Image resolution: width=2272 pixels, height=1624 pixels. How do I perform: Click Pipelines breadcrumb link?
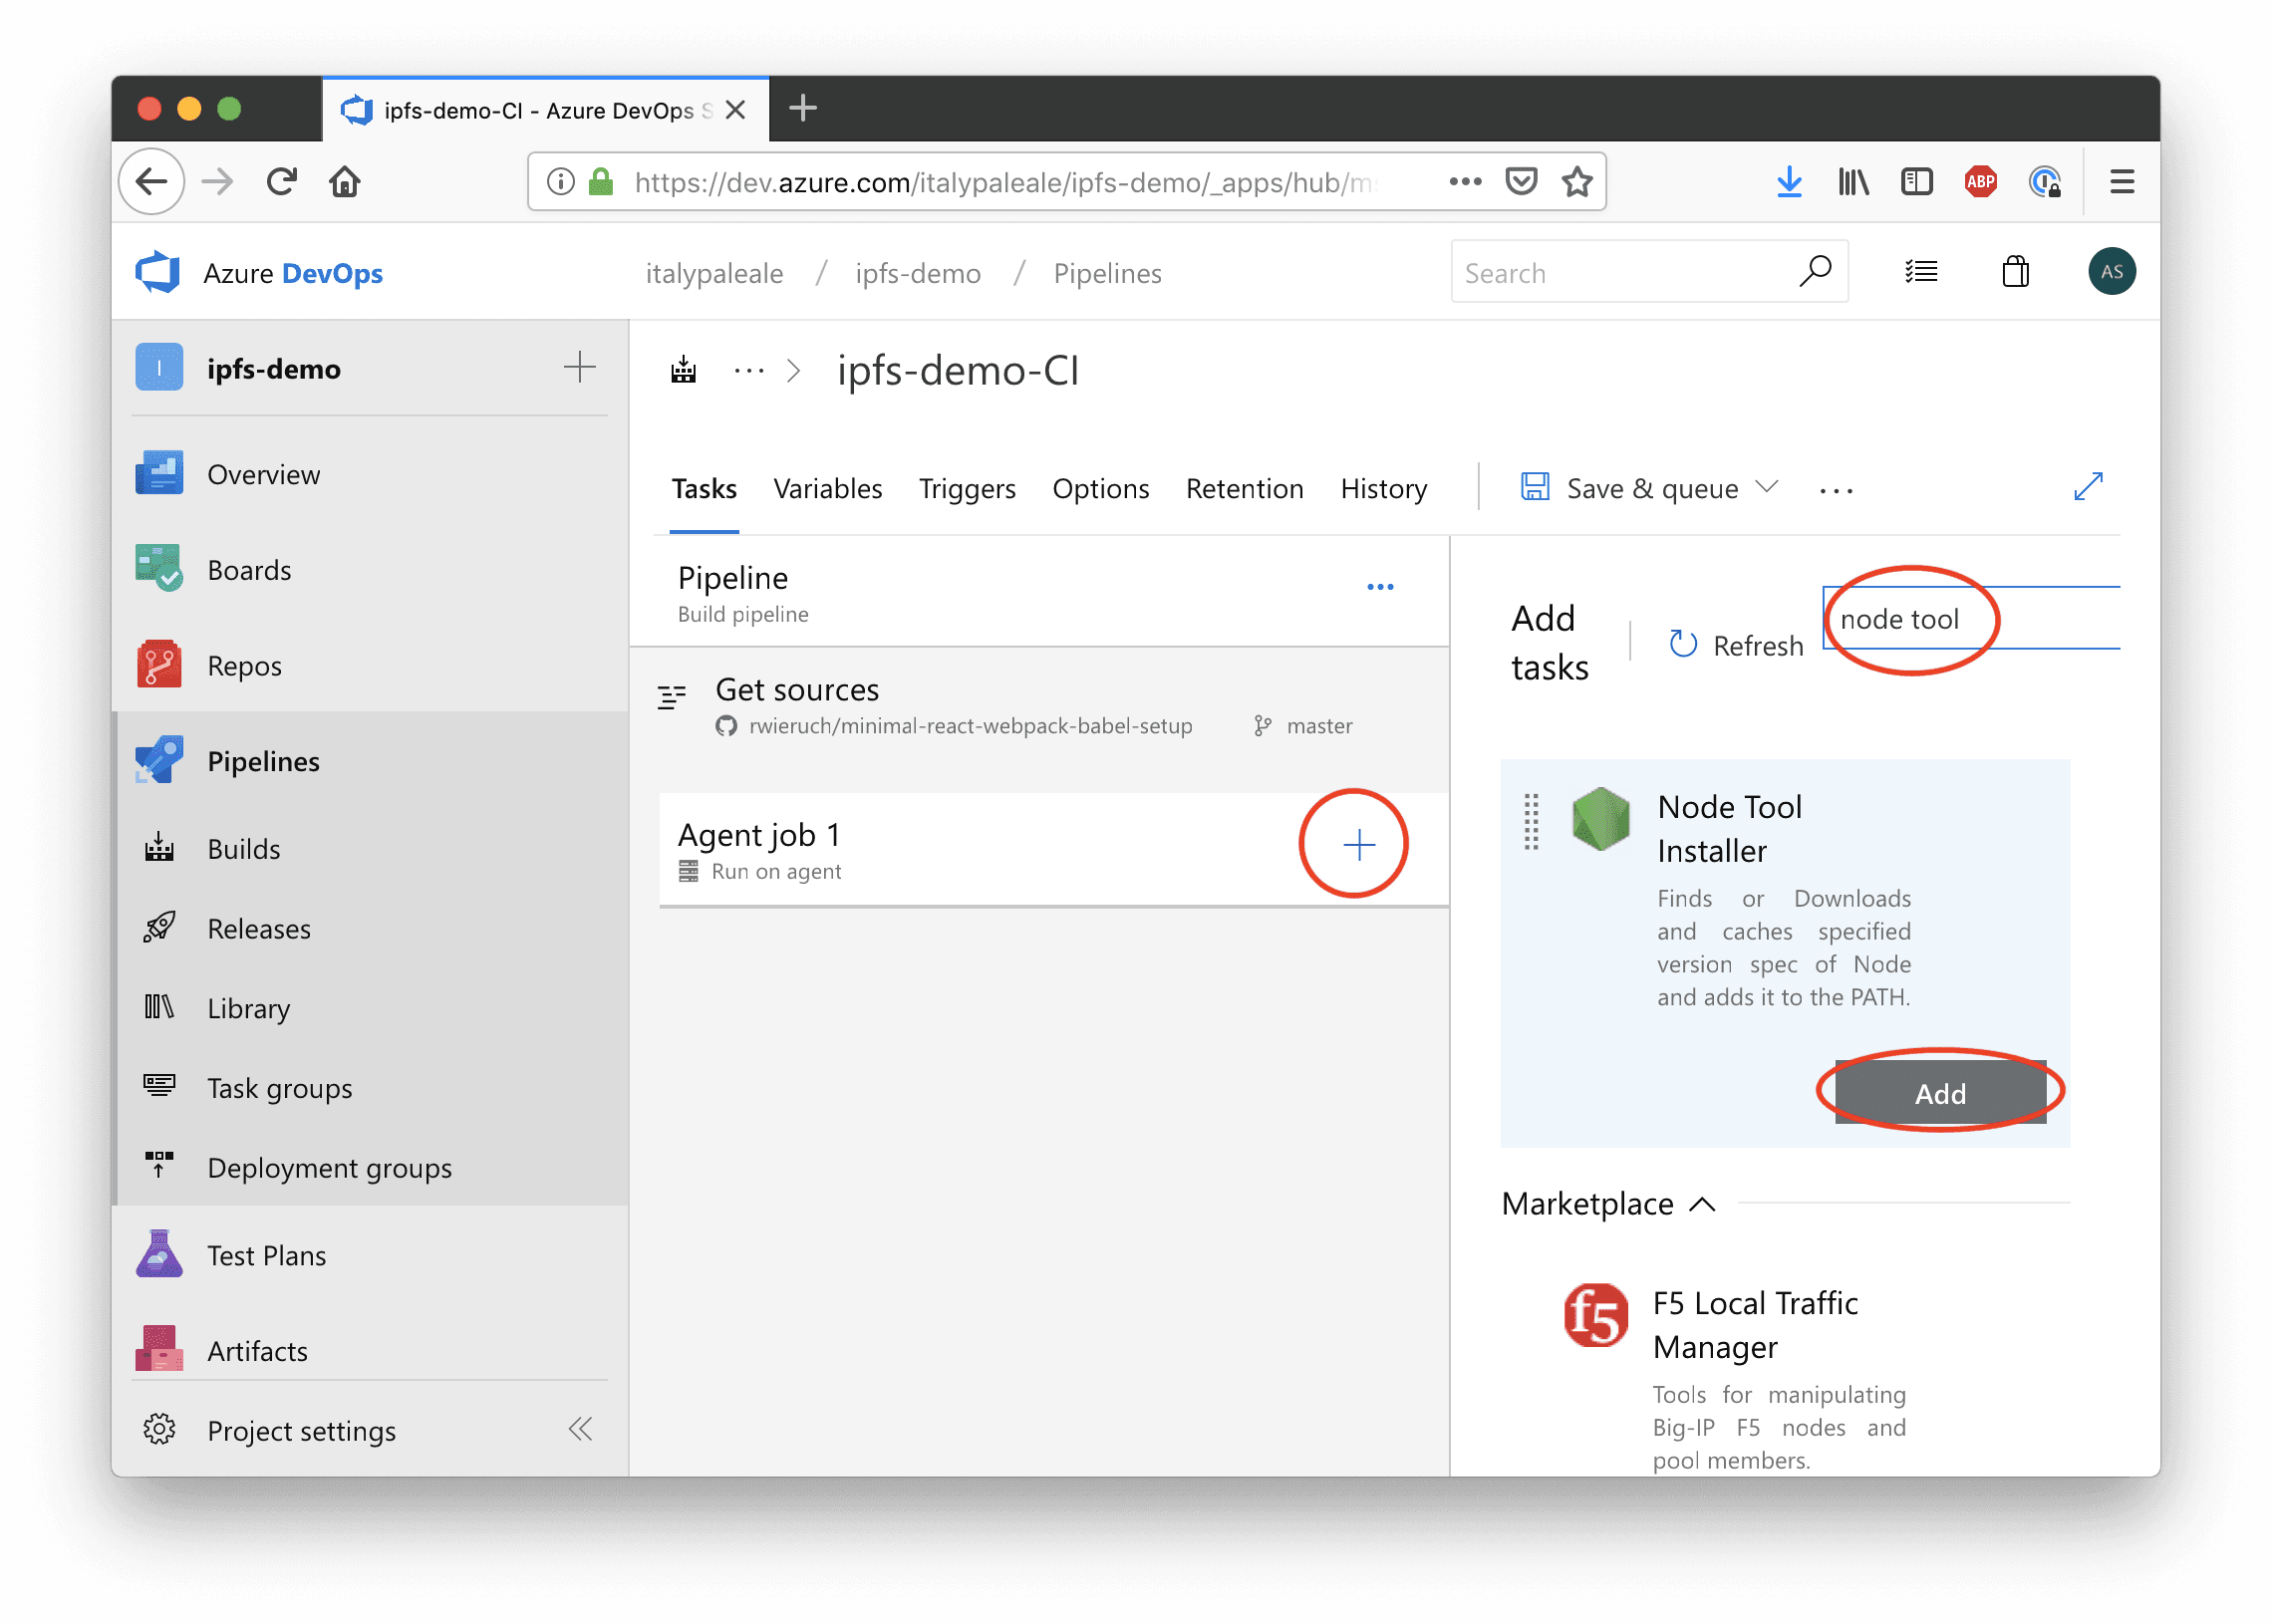pyautogui.click(x=1107, y=273)
